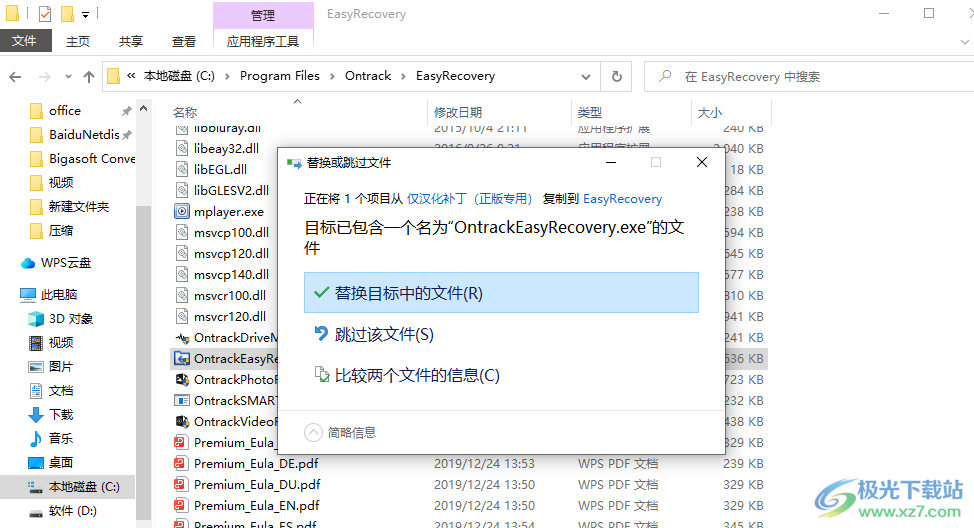Open BaiduNetdis folder in sidebar
The height and width of the screenshot is (528, 974).
pos(84,135)
